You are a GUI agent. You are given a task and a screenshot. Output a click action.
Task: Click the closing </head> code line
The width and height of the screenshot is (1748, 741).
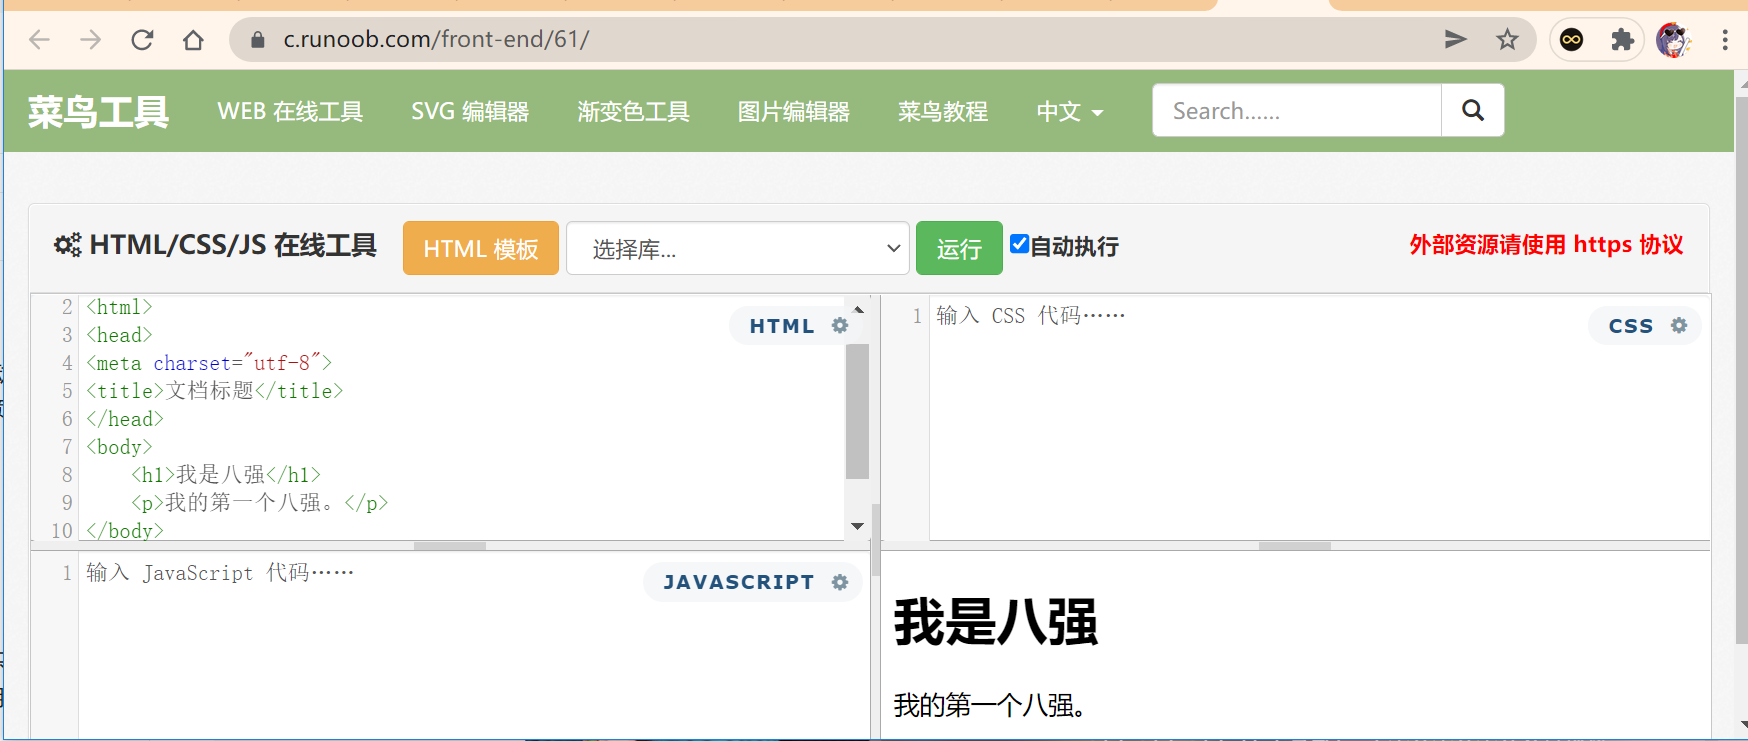pyautogui.click(x=125, y=419)
